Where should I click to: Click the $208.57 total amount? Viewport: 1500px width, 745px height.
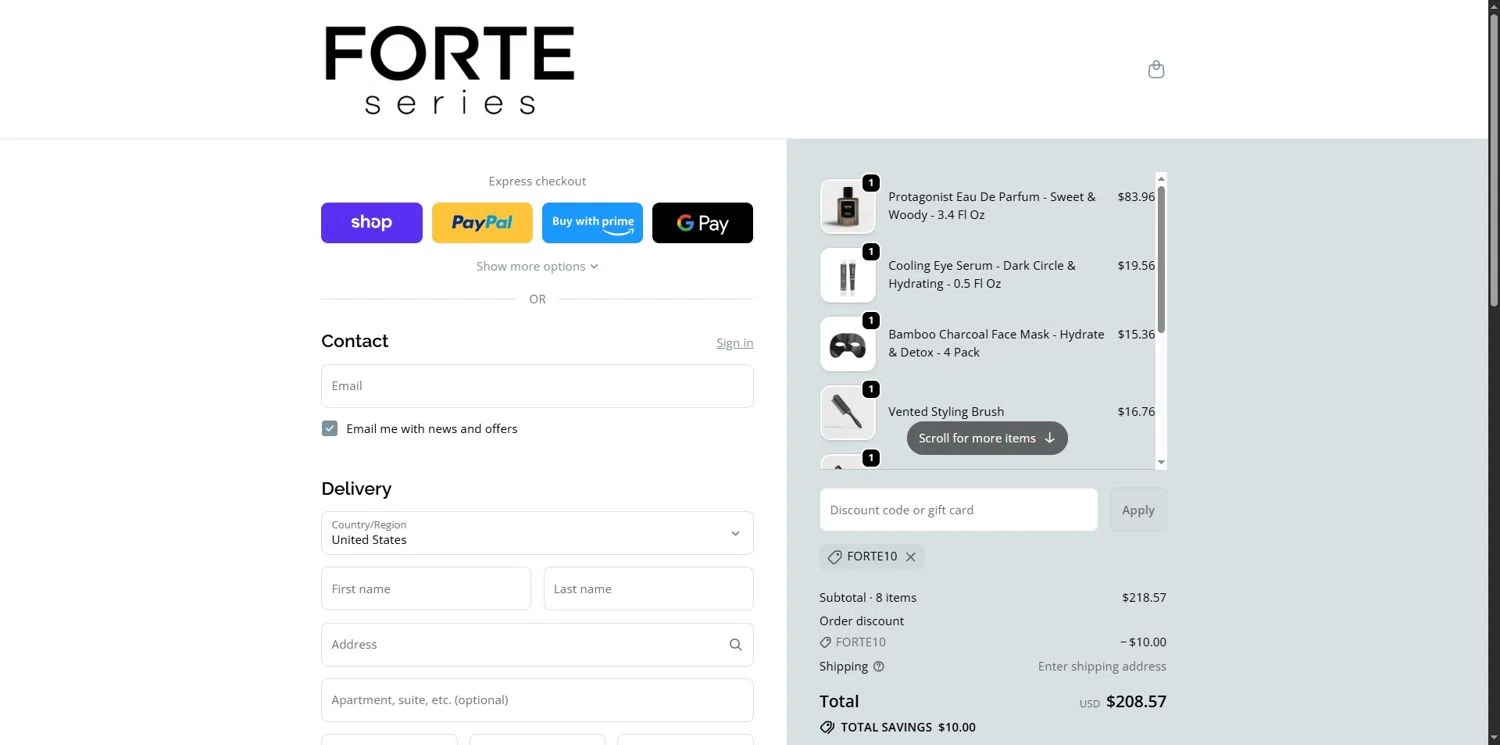pyautogui.click(x=1136, y=702)
